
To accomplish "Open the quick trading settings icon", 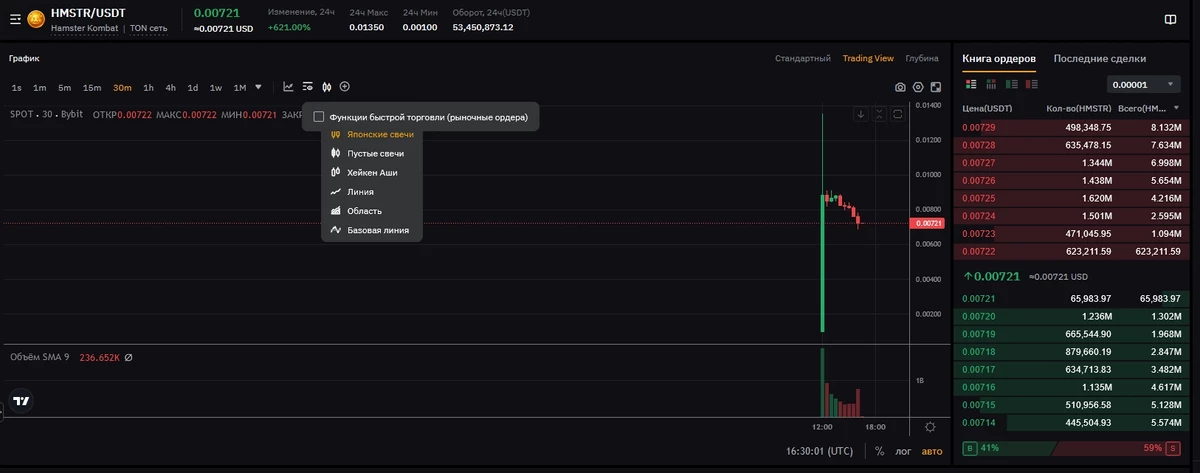I will [x=307, y=87].
